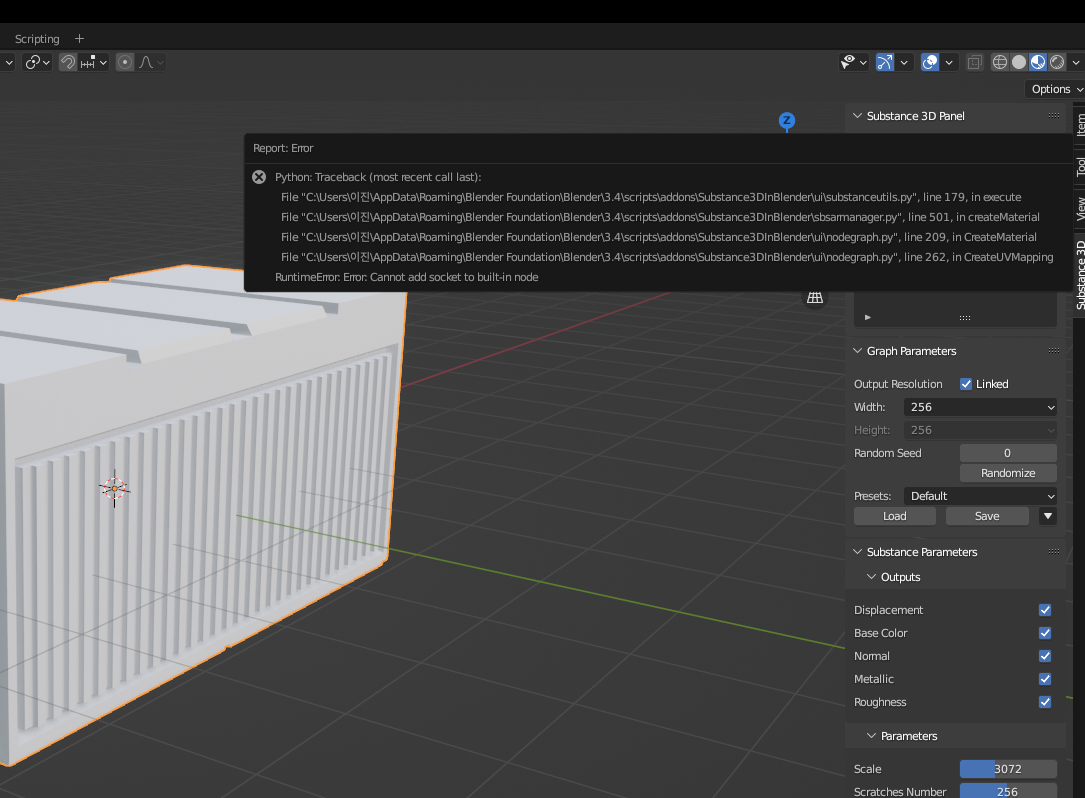This screenshot has width=1085, height=798.
Task: Uncheck the Linked output resolution checkbox
Action: pyautogui.click(x=966, y=383)
